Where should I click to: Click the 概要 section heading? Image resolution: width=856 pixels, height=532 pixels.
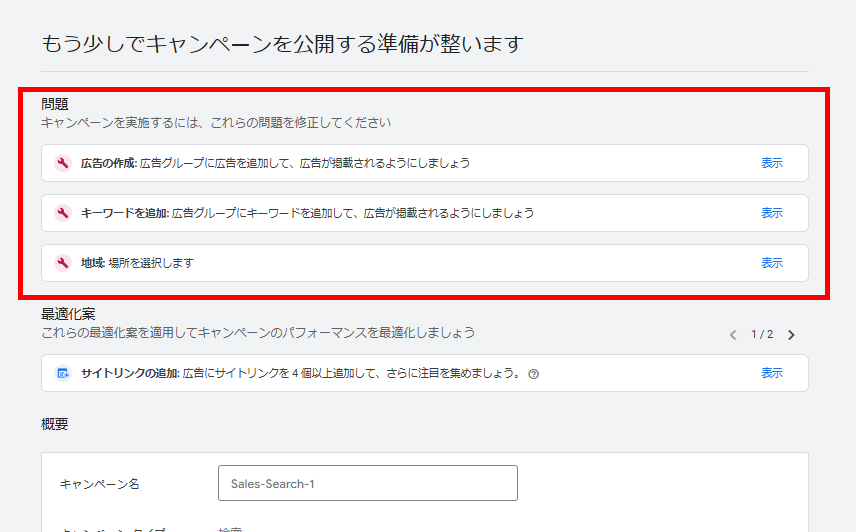tap(55, 424)
